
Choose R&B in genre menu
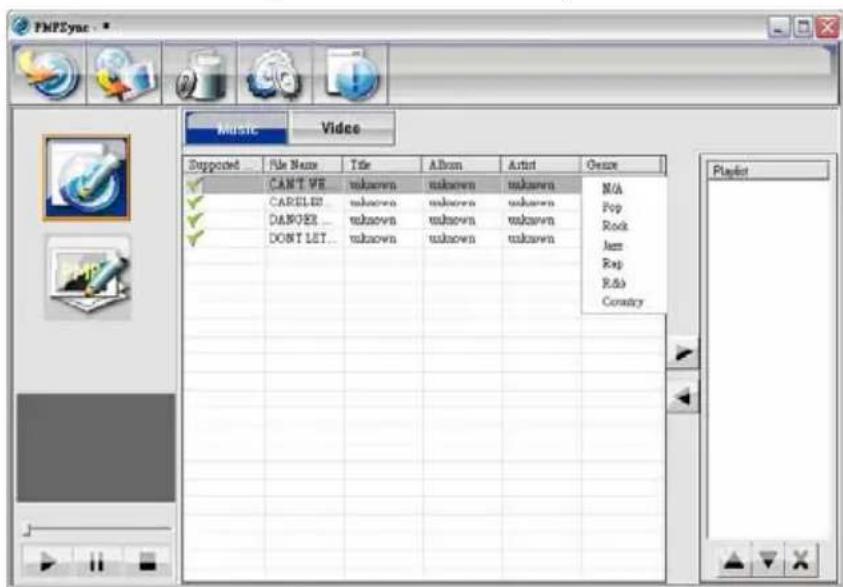pyautogui.click(x=613, y=283)
